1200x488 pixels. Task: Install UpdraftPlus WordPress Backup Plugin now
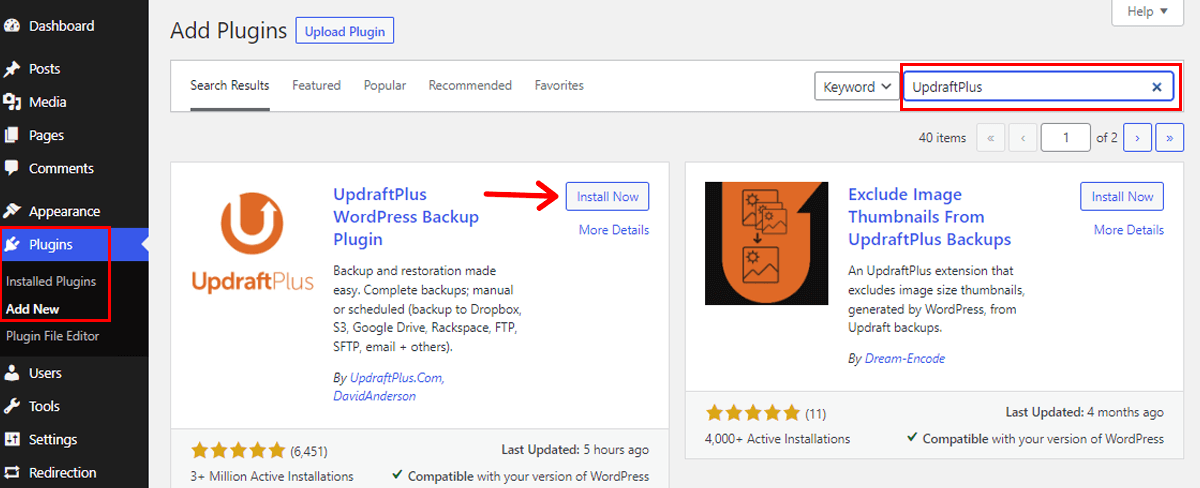(607, 197)
